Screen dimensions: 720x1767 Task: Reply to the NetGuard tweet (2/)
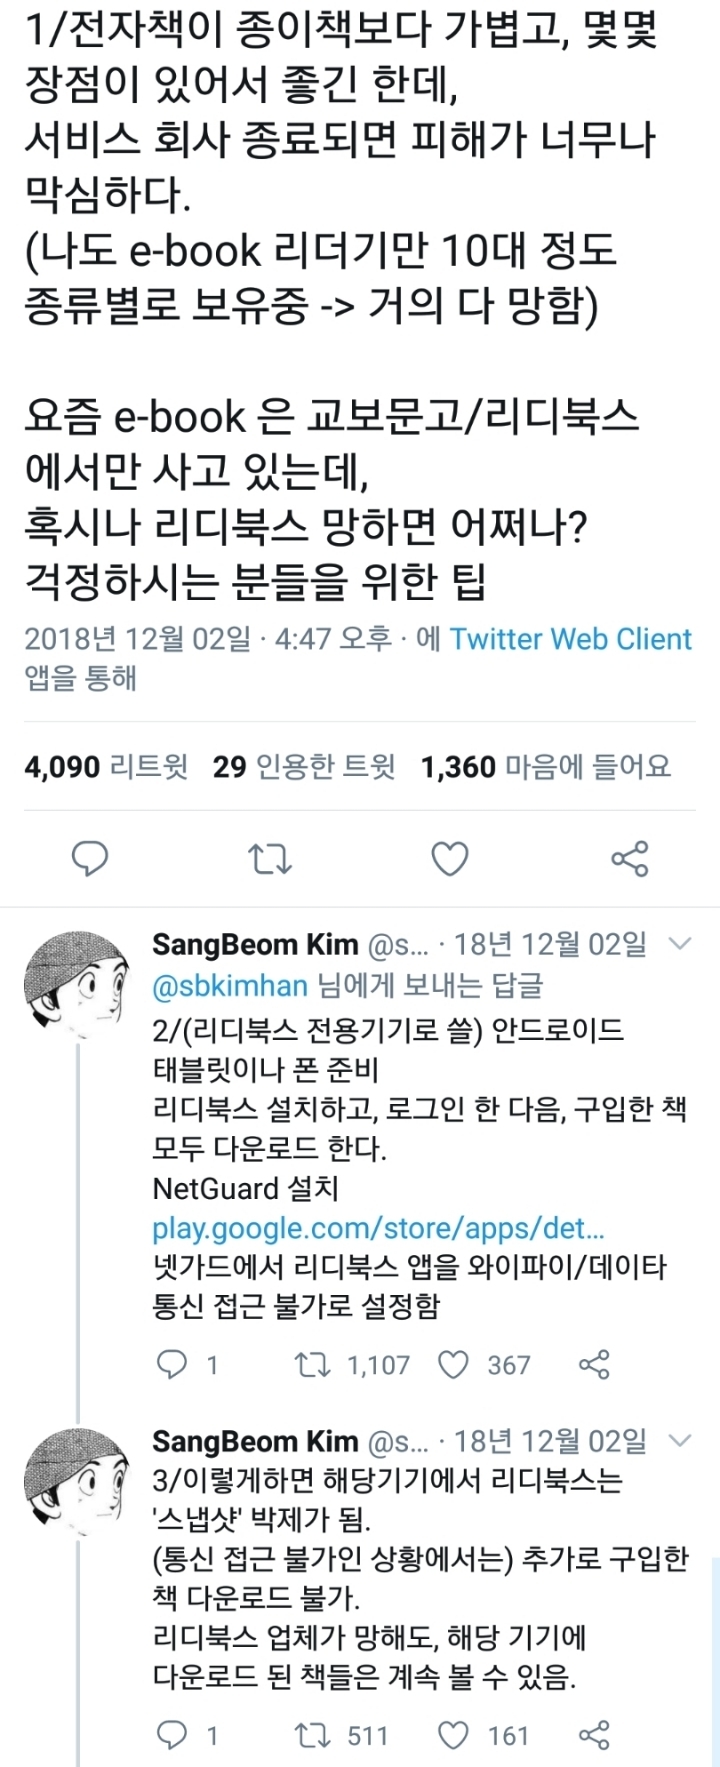174,1365
